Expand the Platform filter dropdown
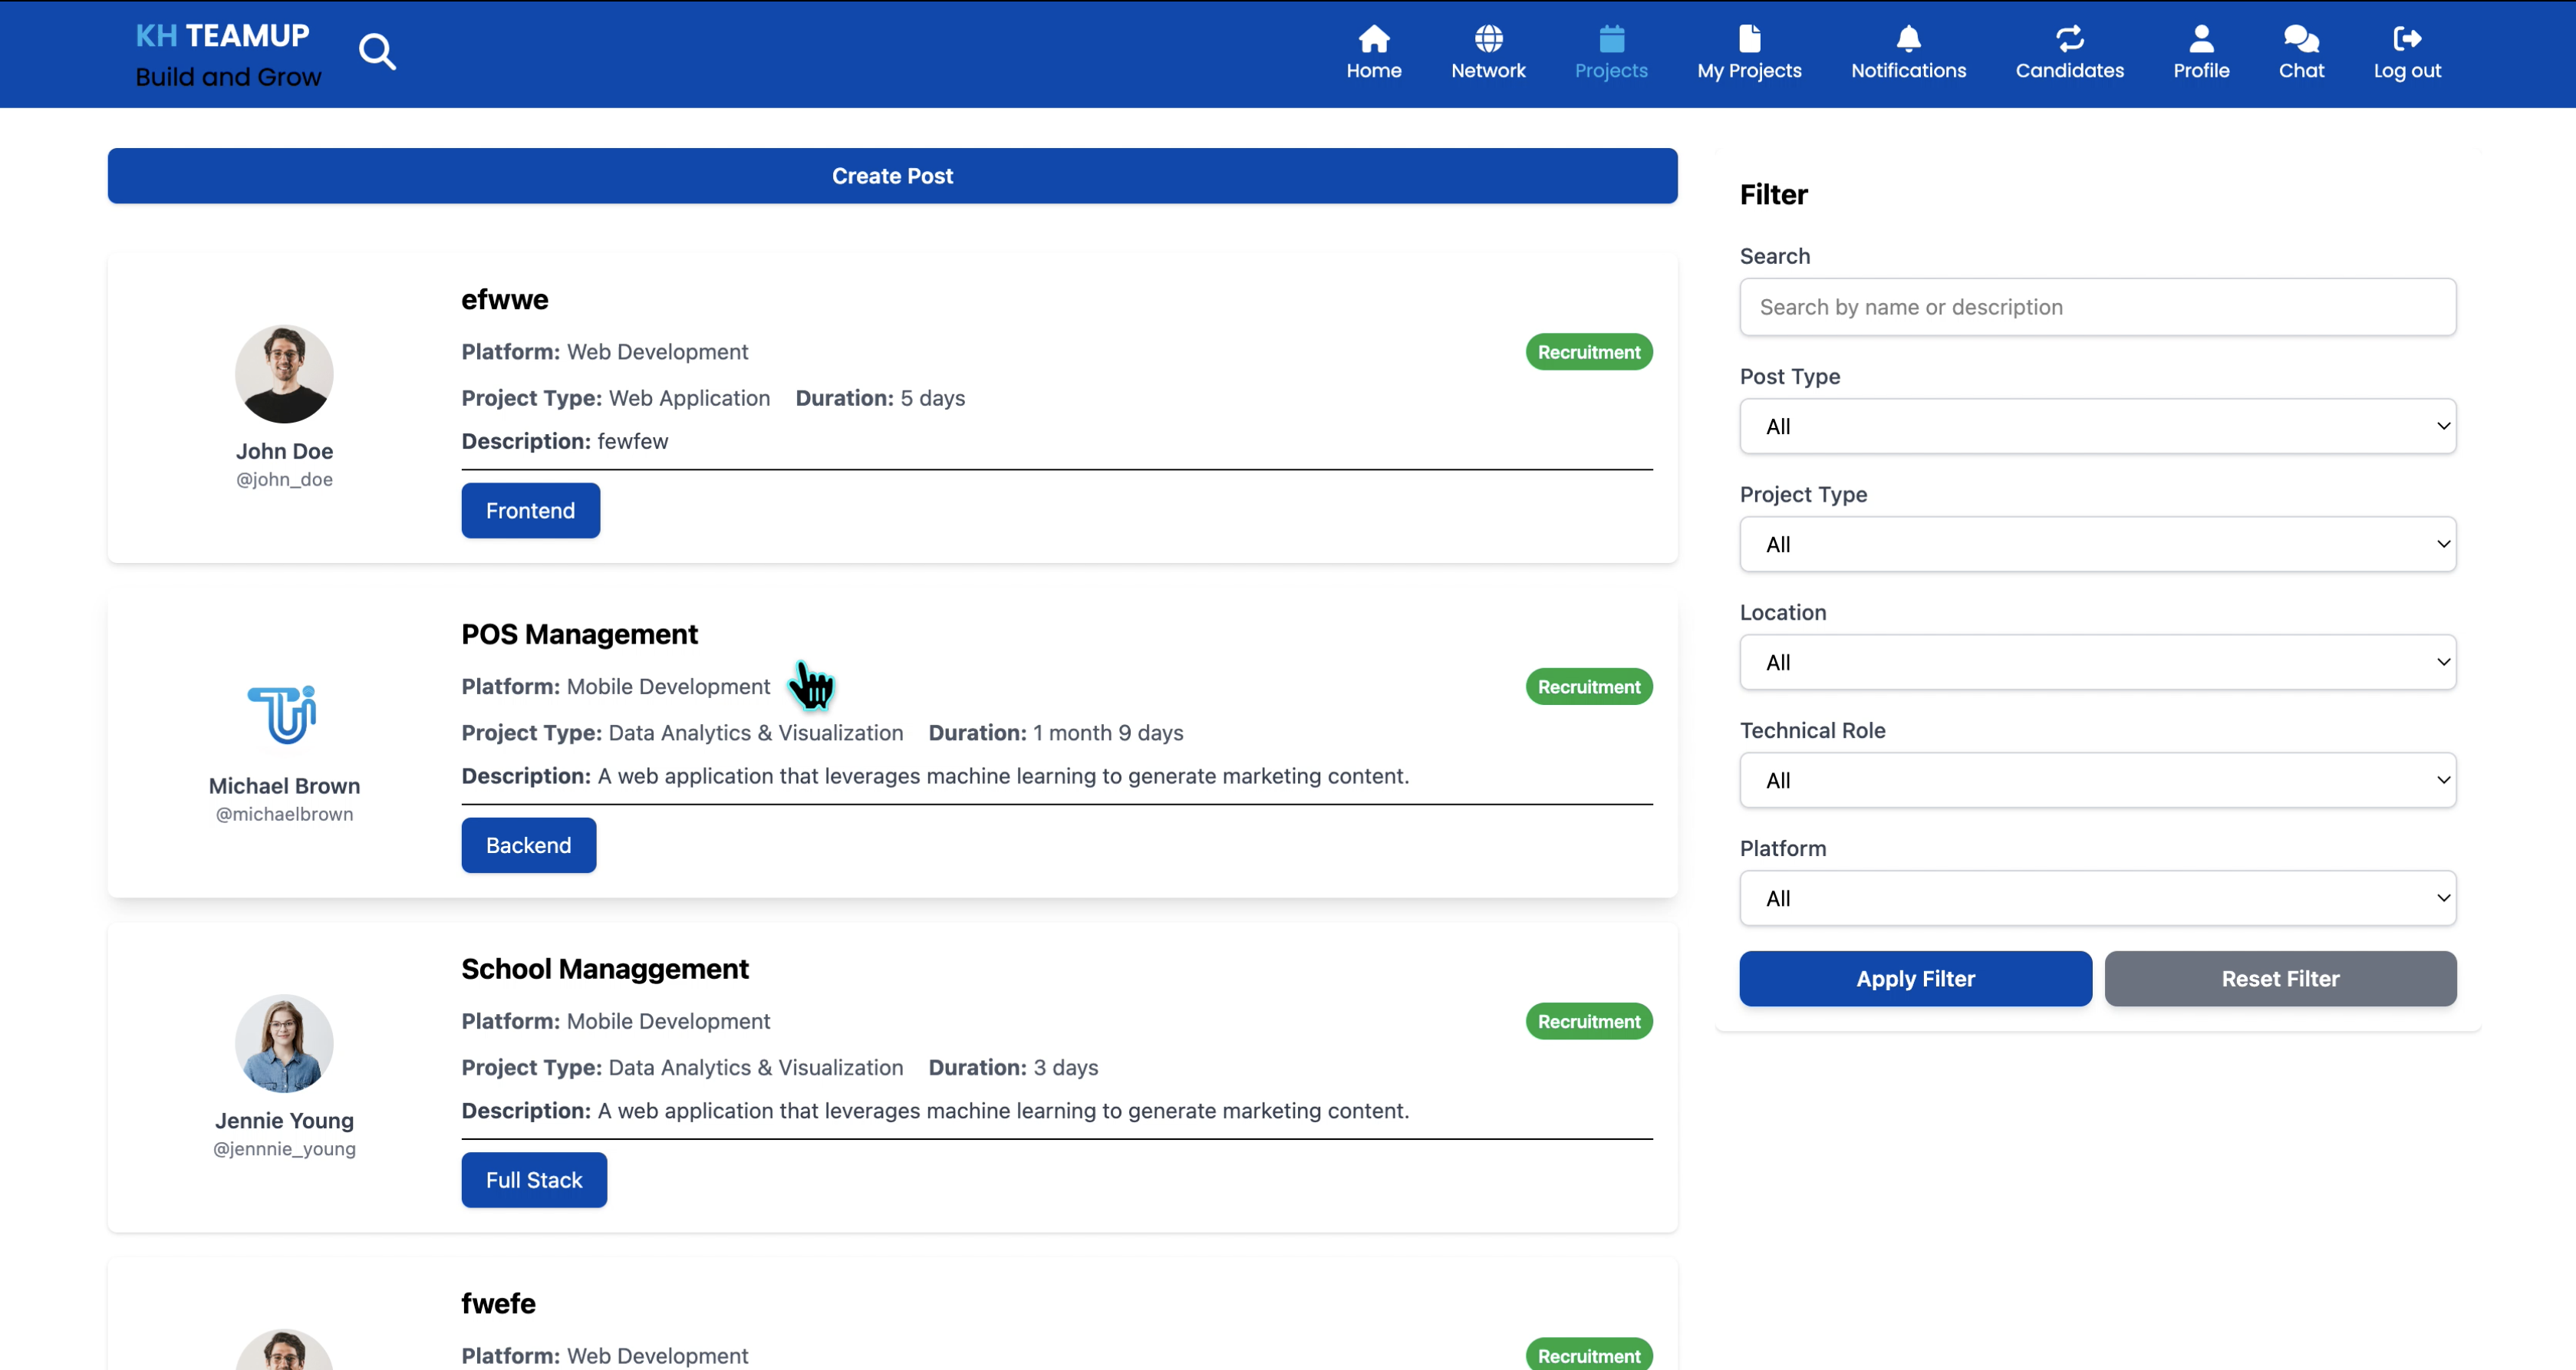Image resolution: width=2576 pixels, height=1370 pixels. 2097,898
